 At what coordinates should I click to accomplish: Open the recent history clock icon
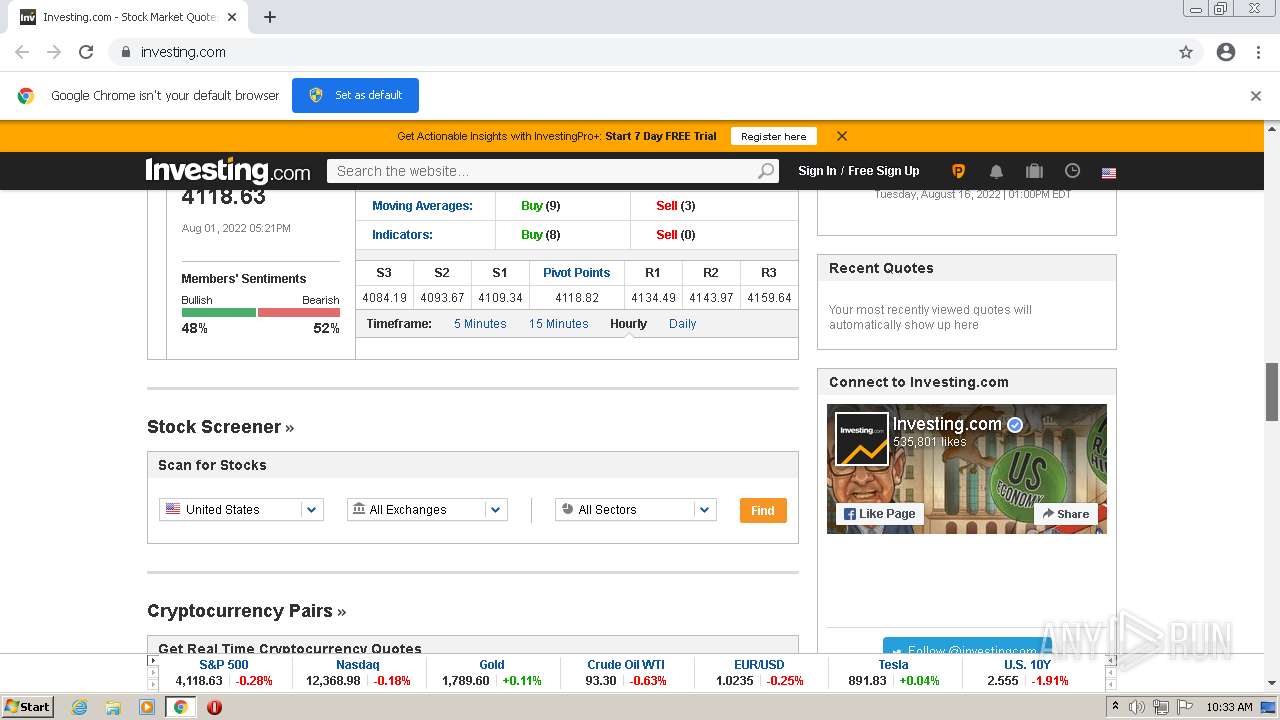(x=1072, y=171)
